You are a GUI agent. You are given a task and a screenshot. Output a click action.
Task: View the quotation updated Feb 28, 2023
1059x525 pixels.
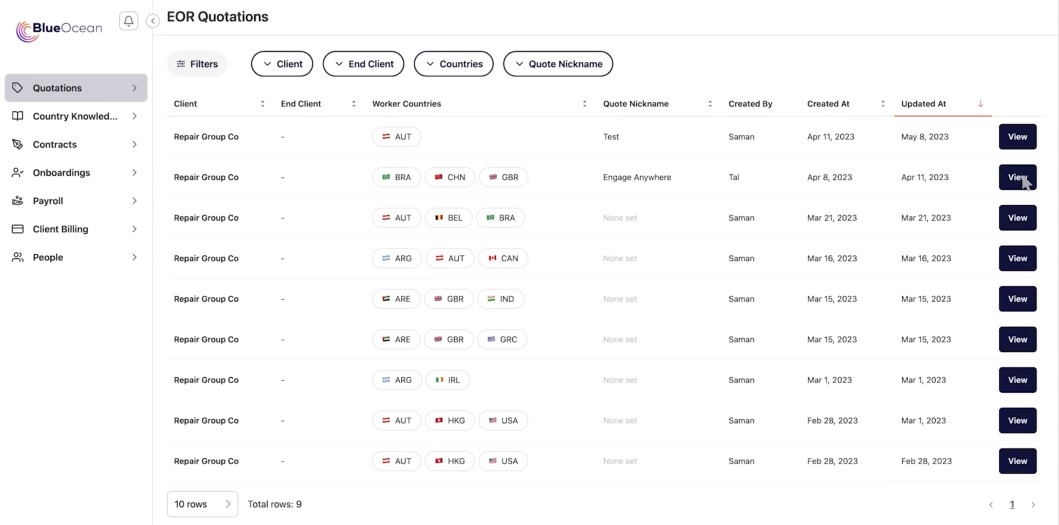1017,461
